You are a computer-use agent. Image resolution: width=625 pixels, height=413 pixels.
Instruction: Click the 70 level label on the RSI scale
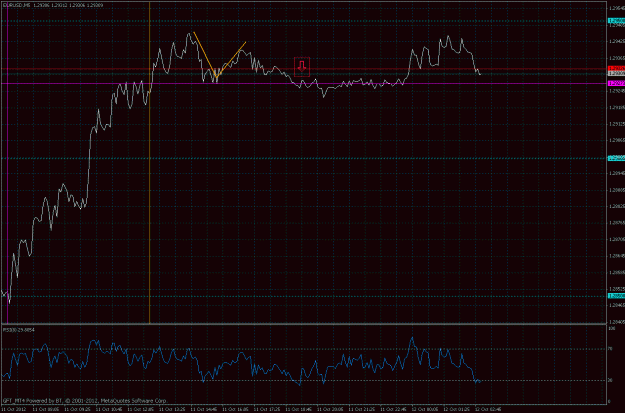(610, 349)
